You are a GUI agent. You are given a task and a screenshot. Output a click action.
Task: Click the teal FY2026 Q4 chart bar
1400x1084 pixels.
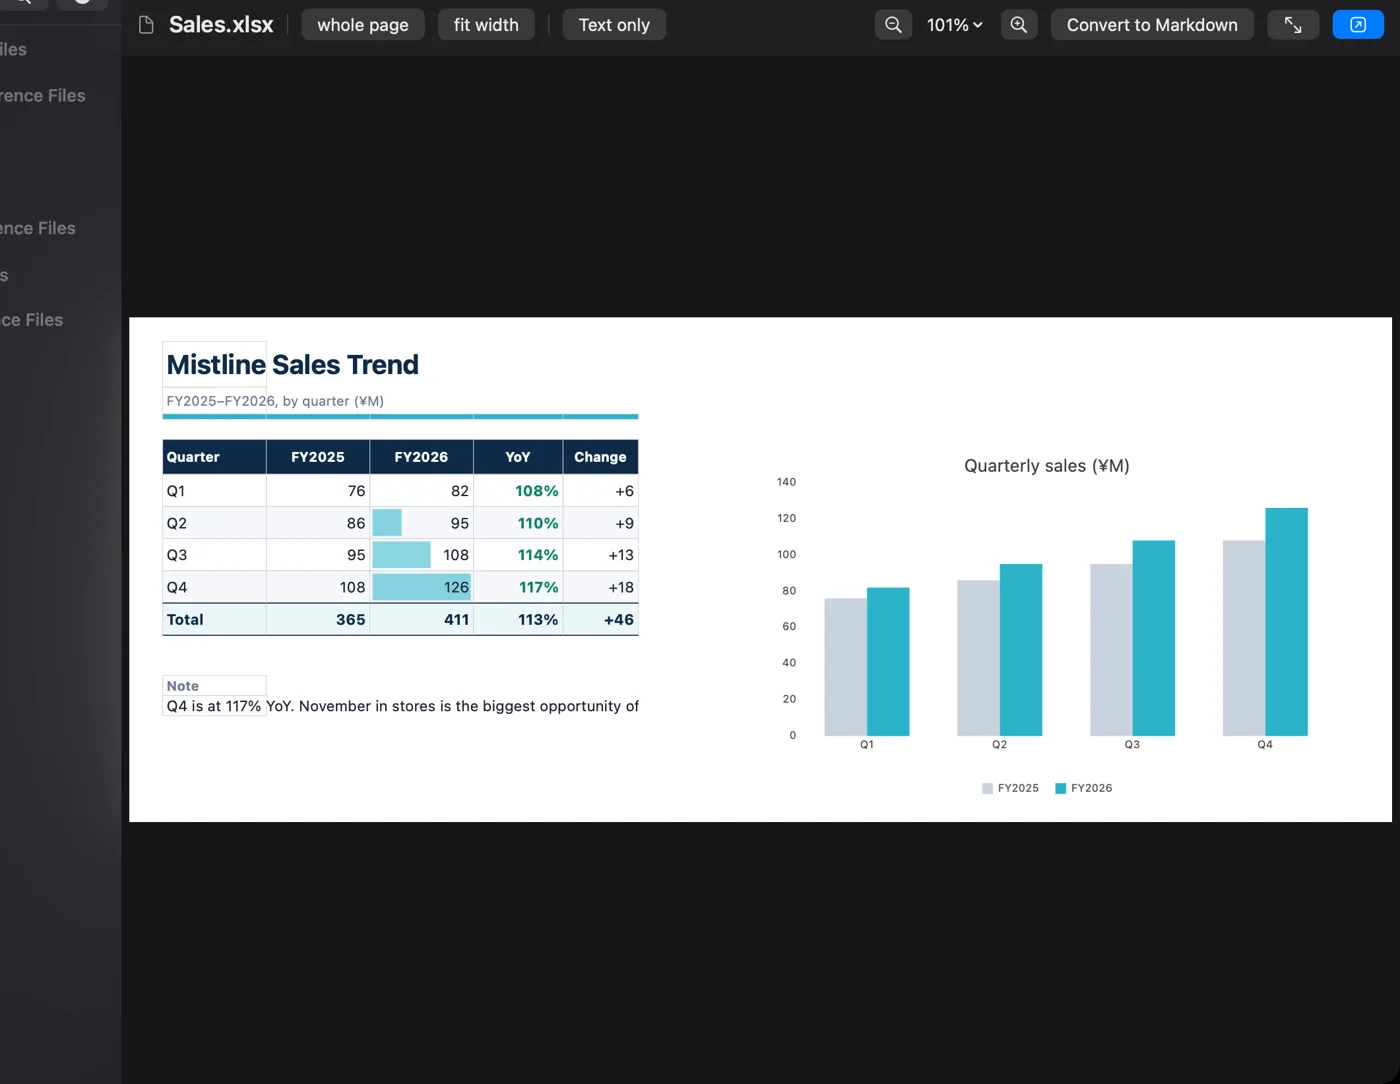[x=1286, y=622]
